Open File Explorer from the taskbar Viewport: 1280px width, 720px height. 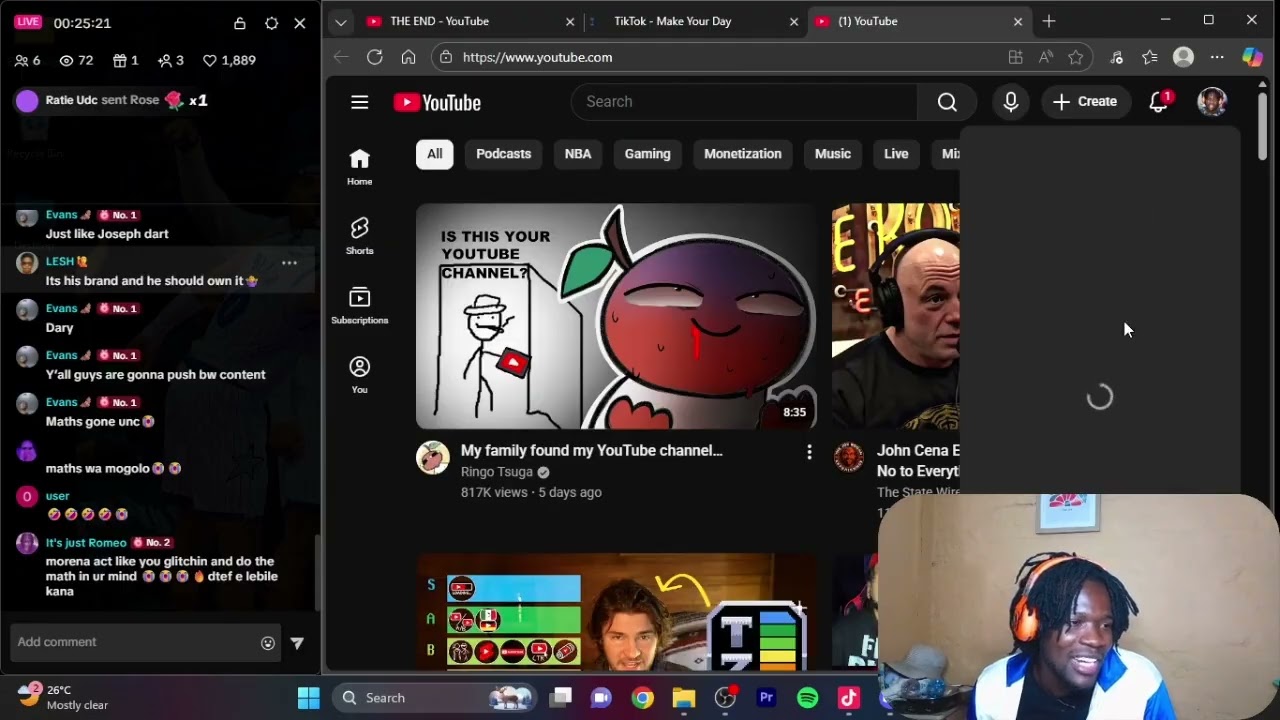click(x=683, y=698)
